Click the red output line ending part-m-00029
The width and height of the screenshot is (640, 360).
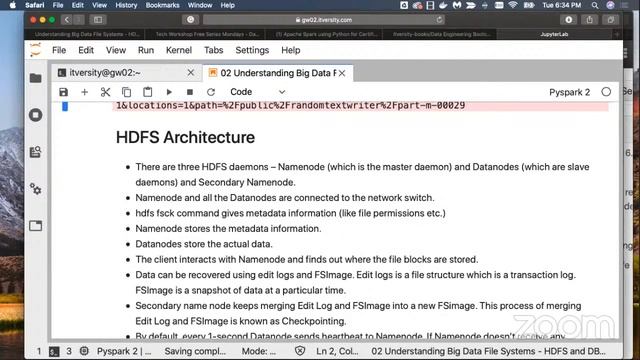pos(290,106)
